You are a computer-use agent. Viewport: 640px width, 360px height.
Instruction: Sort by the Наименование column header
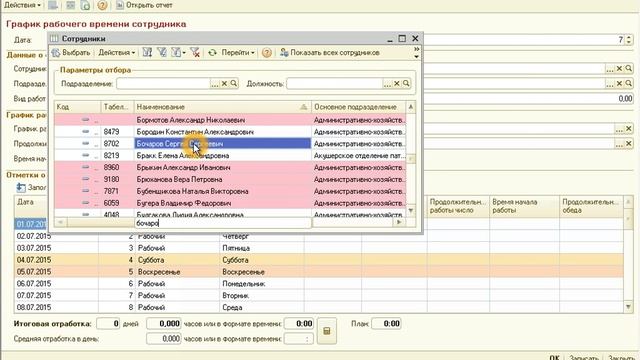[x=222, y=107]
